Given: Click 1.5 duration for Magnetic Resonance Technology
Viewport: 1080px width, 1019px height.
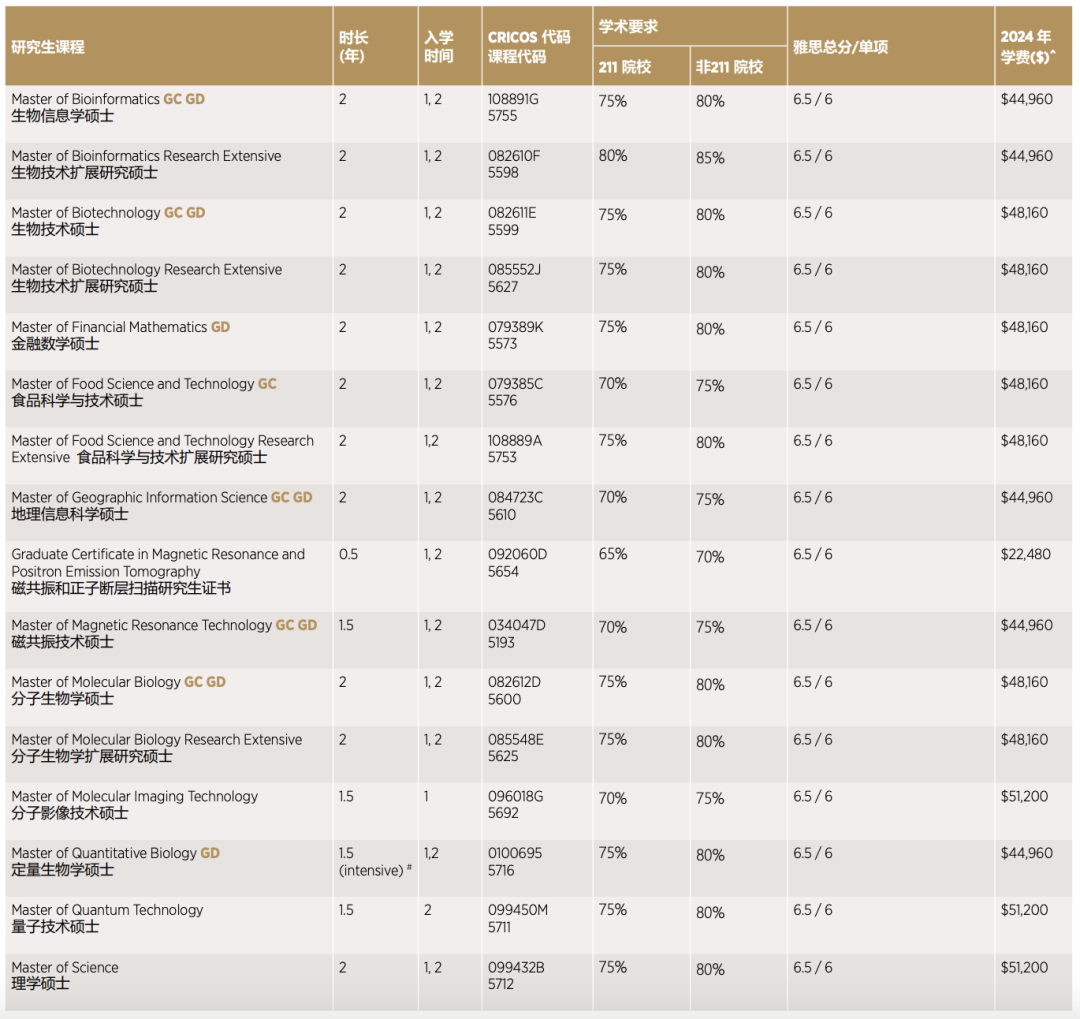Looking at the screenshot, I should coord(346,626).
